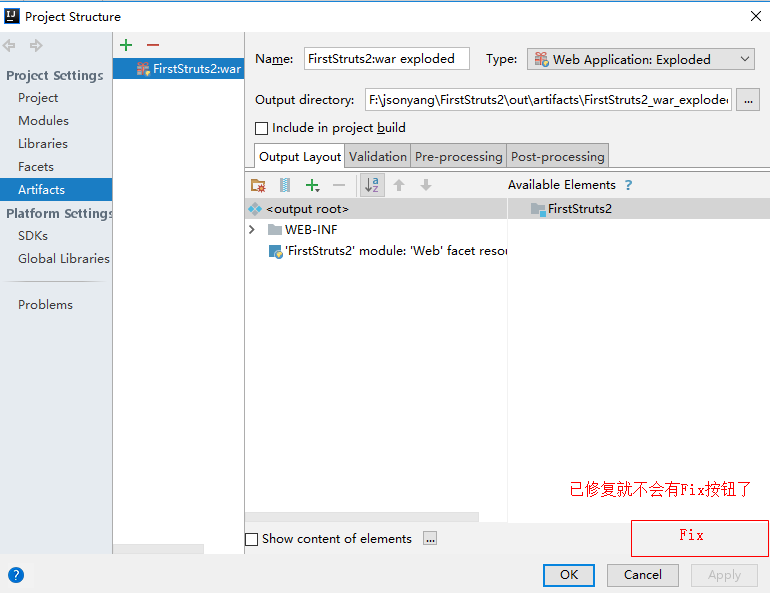This screenshot has width=770, height=593.
Task: Click the OK button
Action: pos(569,575)
